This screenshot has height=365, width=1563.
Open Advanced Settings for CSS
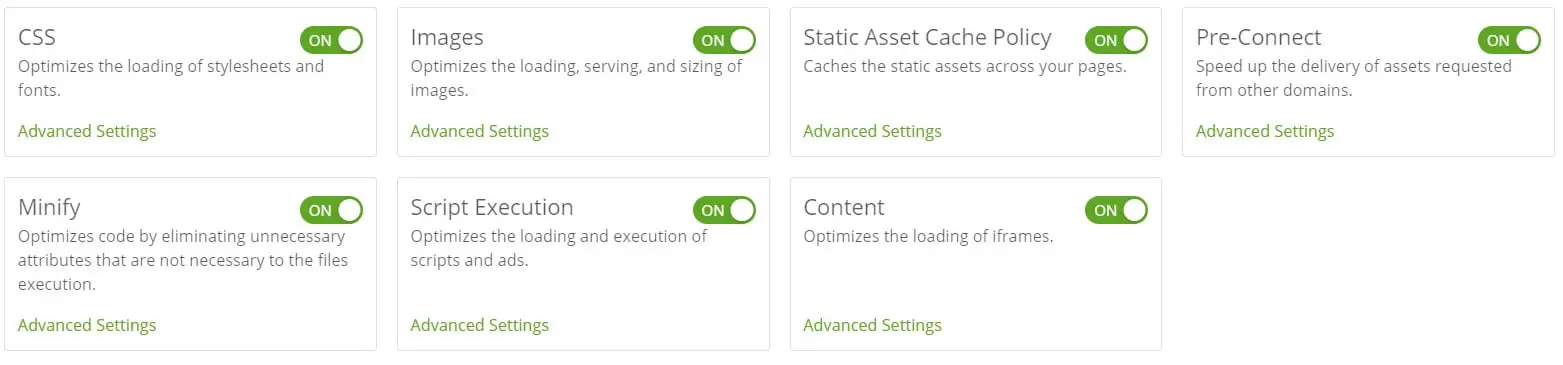tap(87, 131)
